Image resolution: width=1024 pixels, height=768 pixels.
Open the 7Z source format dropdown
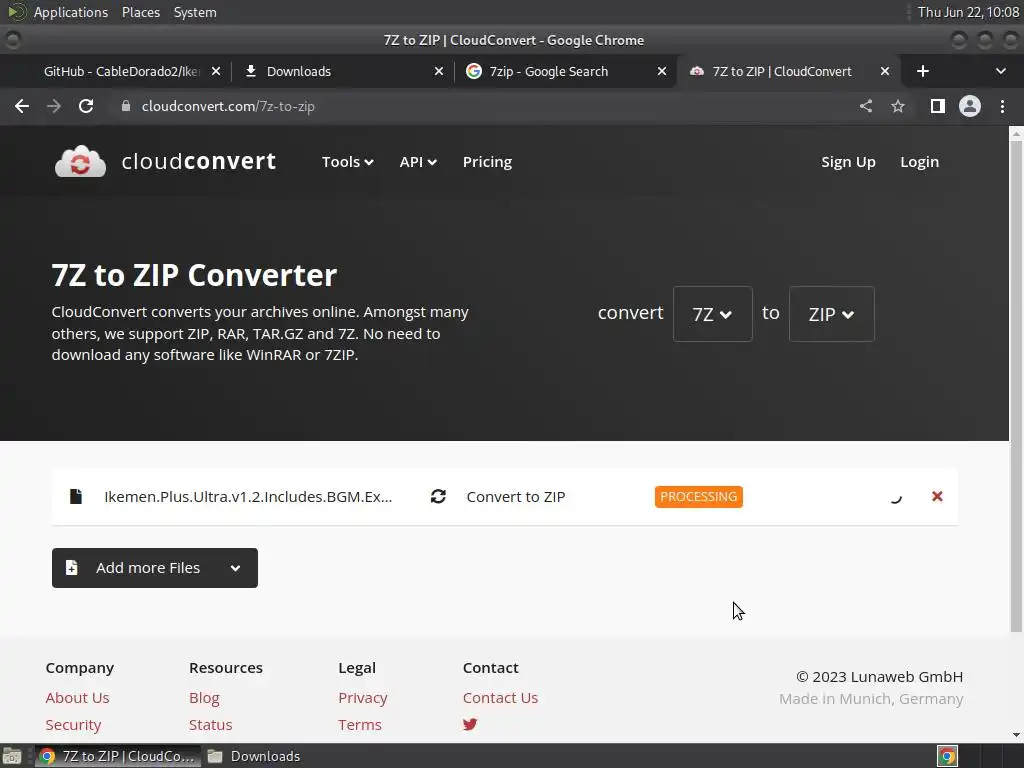click(712, 314)
